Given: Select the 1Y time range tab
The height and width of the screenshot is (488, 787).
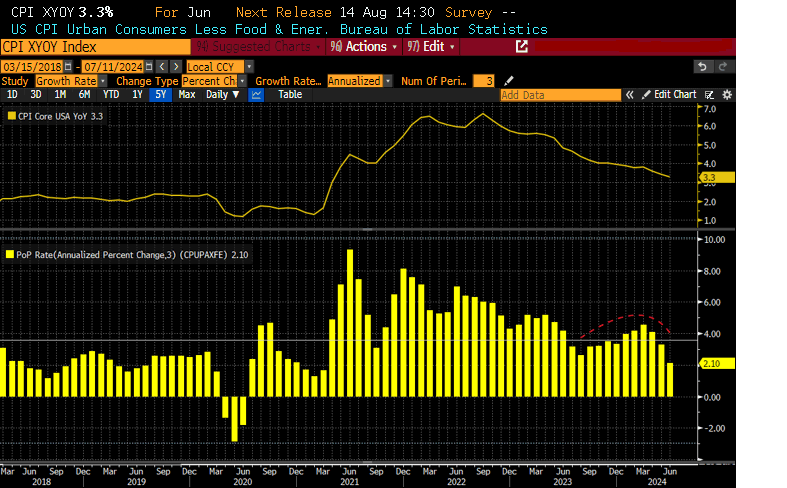Looking at the screenshot, I should [137, 95].
